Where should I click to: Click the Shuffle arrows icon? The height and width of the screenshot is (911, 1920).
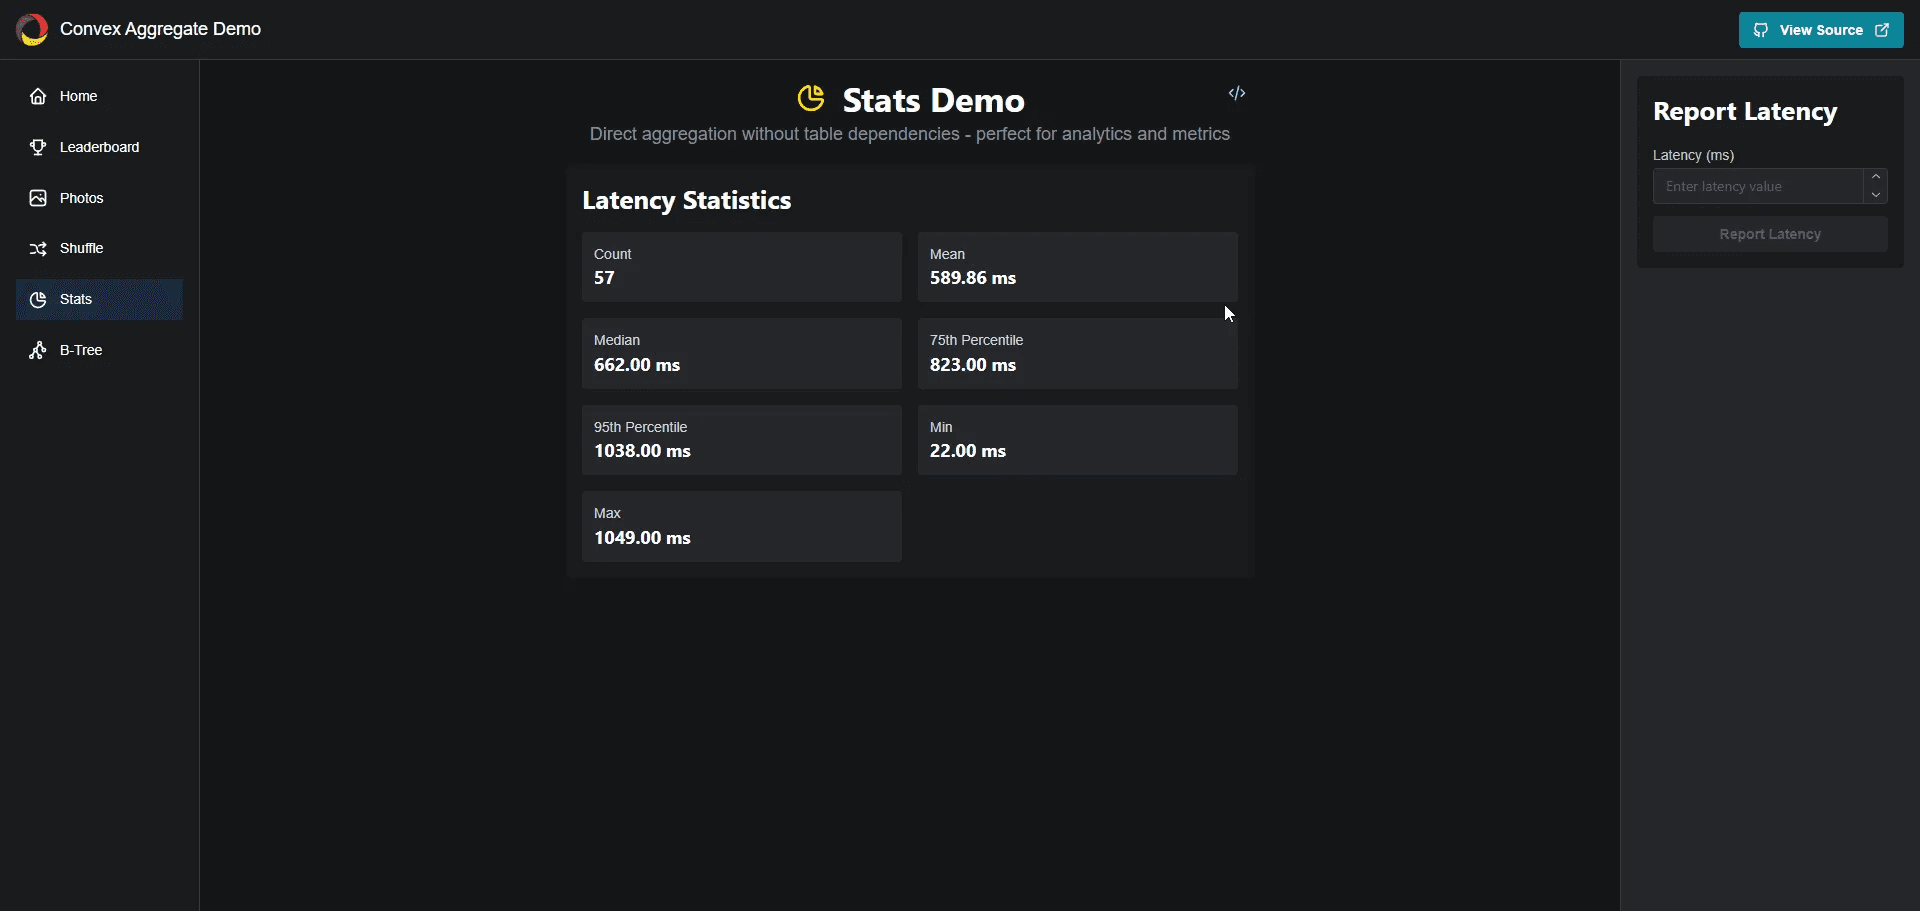38,249
